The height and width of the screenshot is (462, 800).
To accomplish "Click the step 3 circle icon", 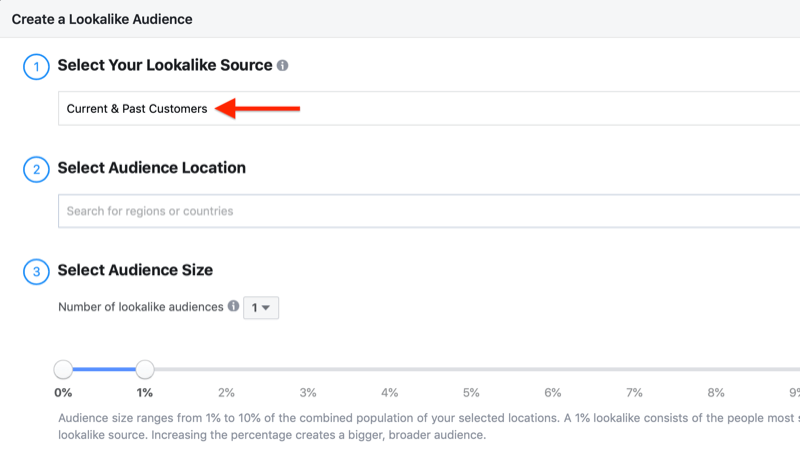I will point(36,272).
